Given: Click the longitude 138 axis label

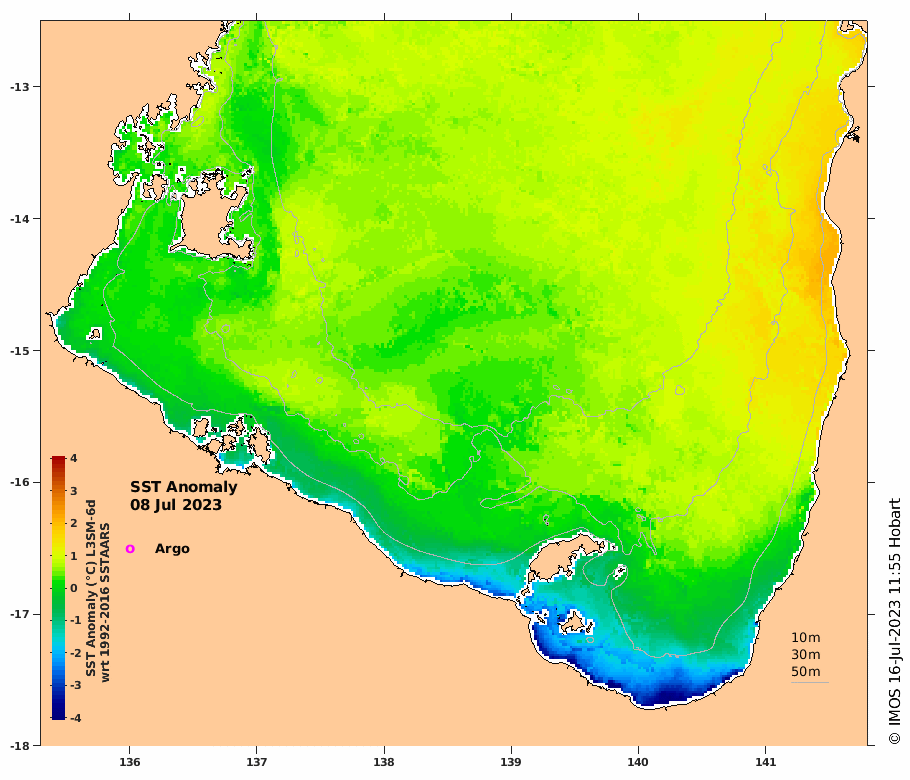Looking at the screenshot, I should click(384, 762).
